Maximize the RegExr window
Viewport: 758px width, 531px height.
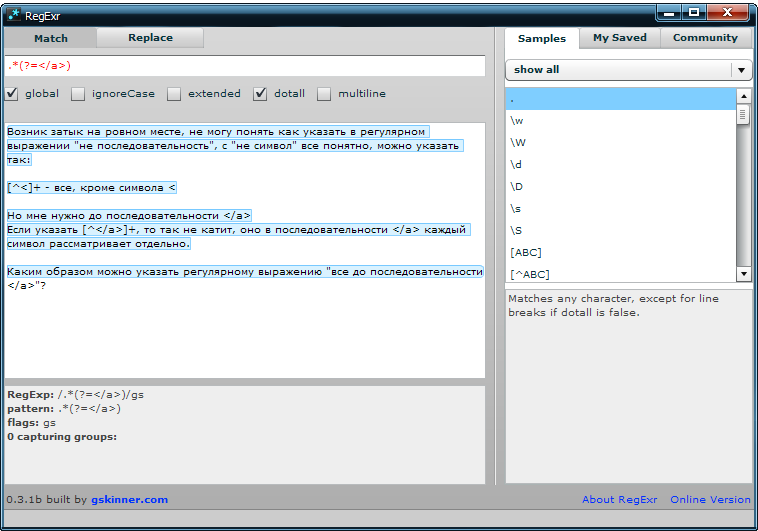click(694, 12)
